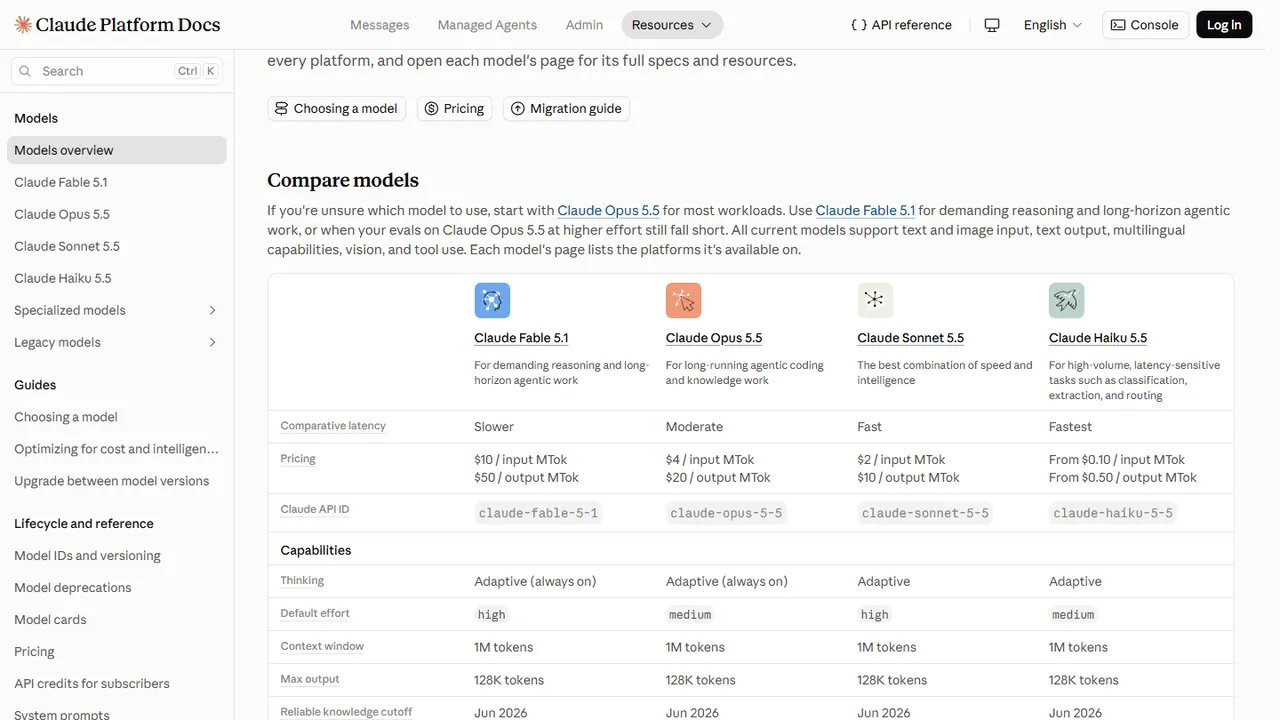The height and width of the screenshot is (720, 1280).
Task: Open the Admin tab
Action: pyautogui.click(x=584, y=25)
